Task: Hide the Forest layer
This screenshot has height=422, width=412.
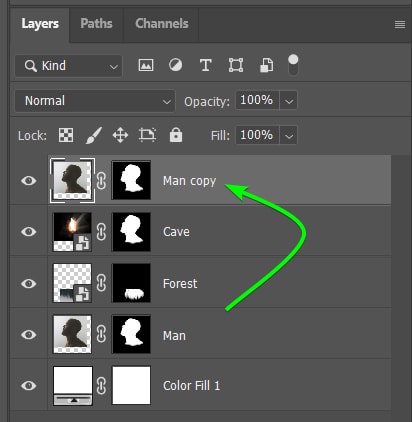Action: click(29, 283)
